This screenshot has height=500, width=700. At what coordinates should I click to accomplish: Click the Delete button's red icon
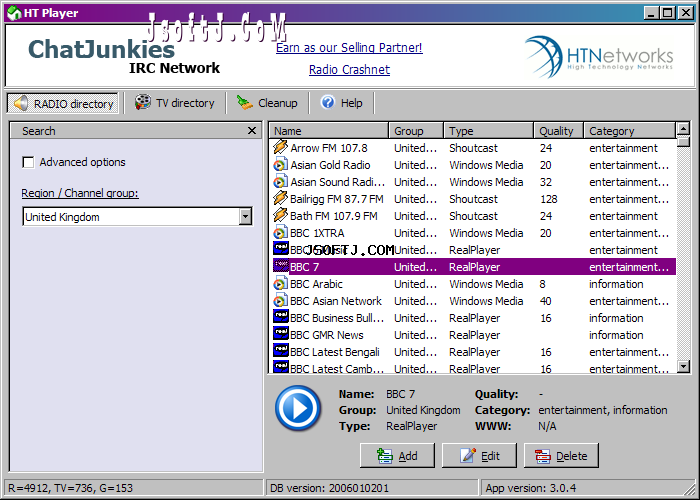pyautogui.click(x=542, y=456)
